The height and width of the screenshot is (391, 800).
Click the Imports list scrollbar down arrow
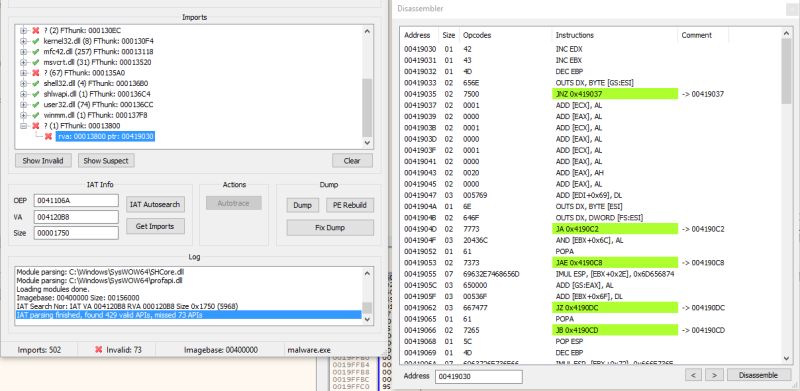pos(367,143)
